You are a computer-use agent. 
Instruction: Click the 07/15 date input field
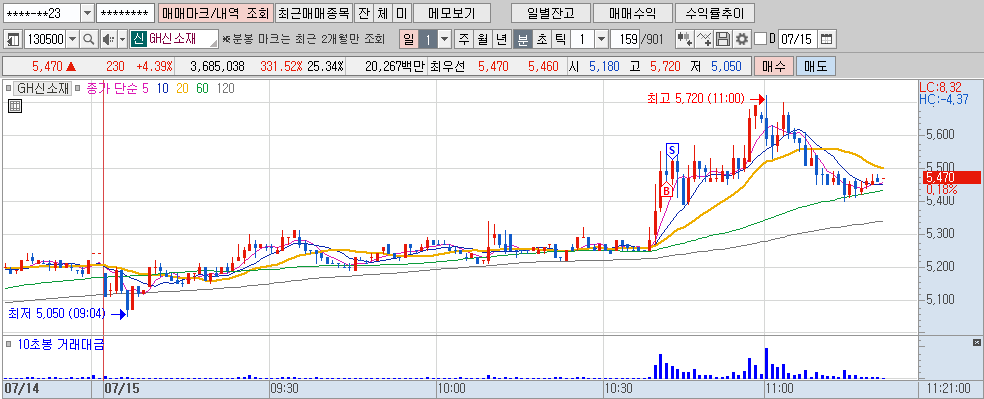797,39
